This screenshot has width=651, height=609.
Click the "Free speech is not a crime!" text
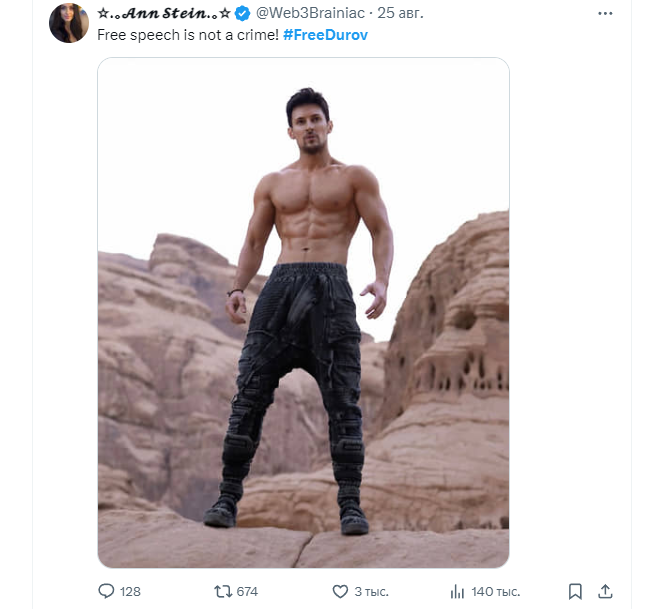tap(188, 35)
